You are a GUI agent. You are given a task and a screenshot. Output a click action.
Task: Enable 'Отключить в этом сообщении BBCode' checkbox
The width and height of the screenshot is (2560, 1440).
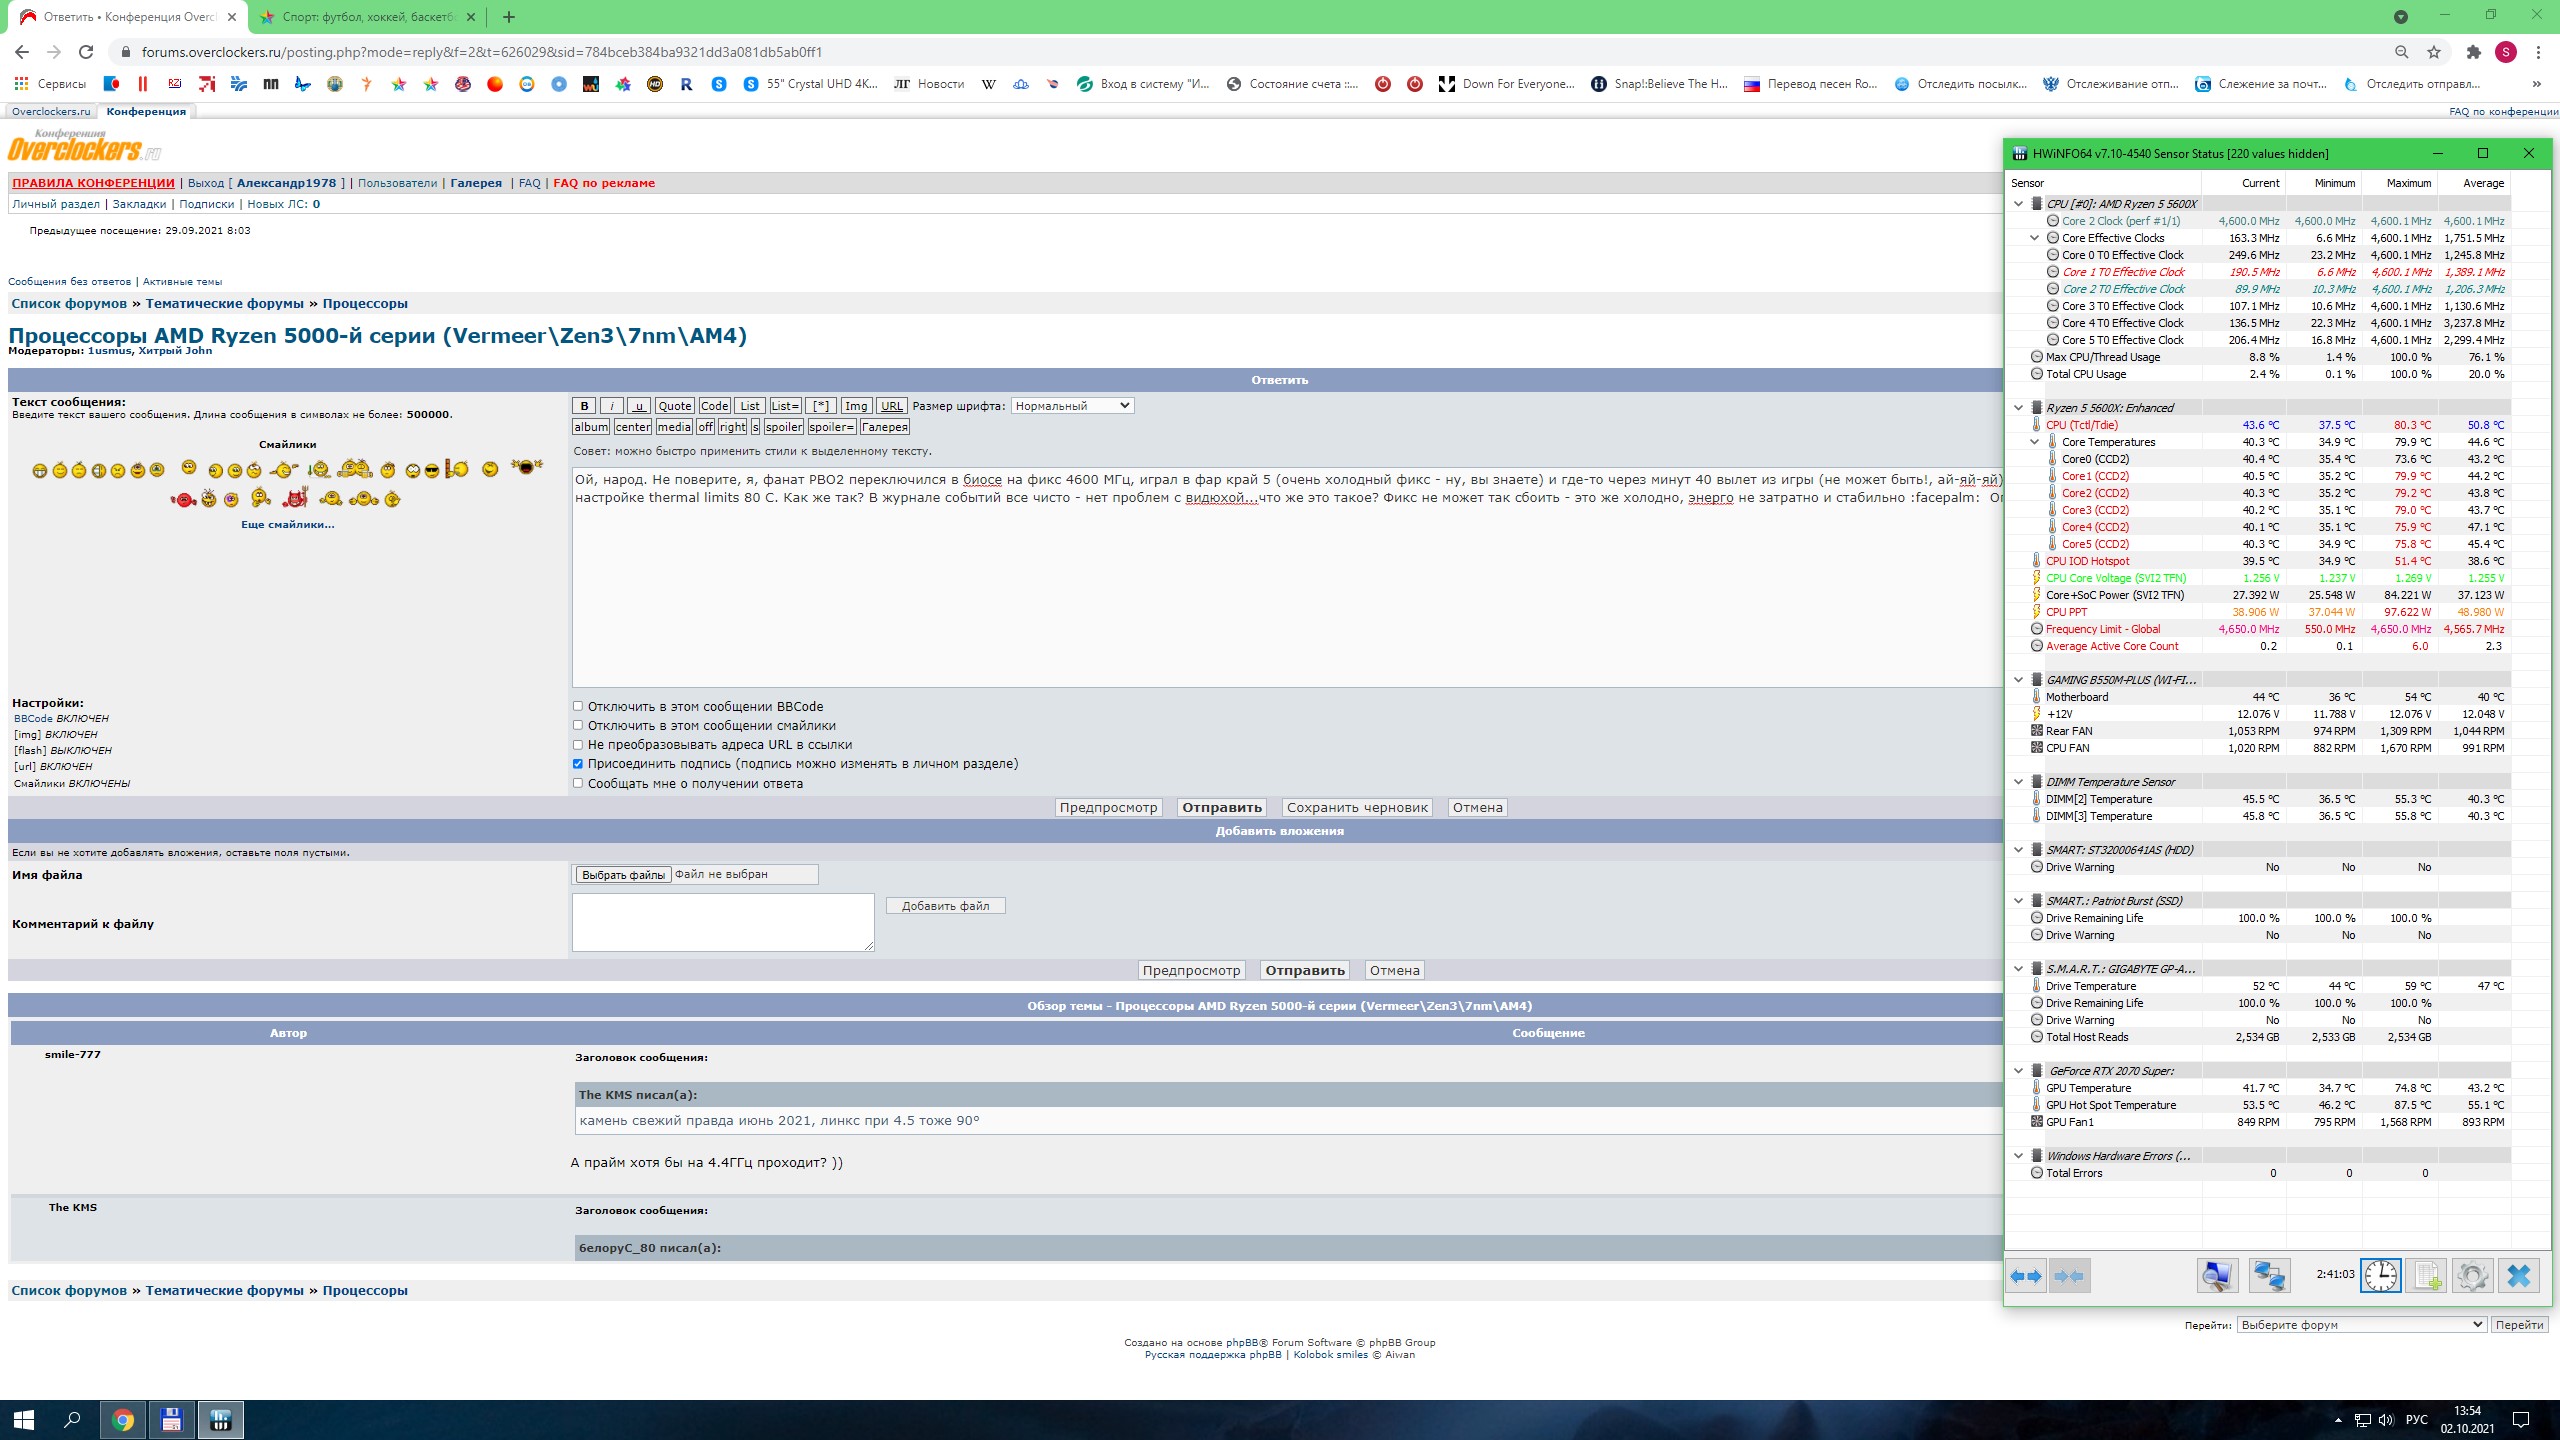coord(578,706)
